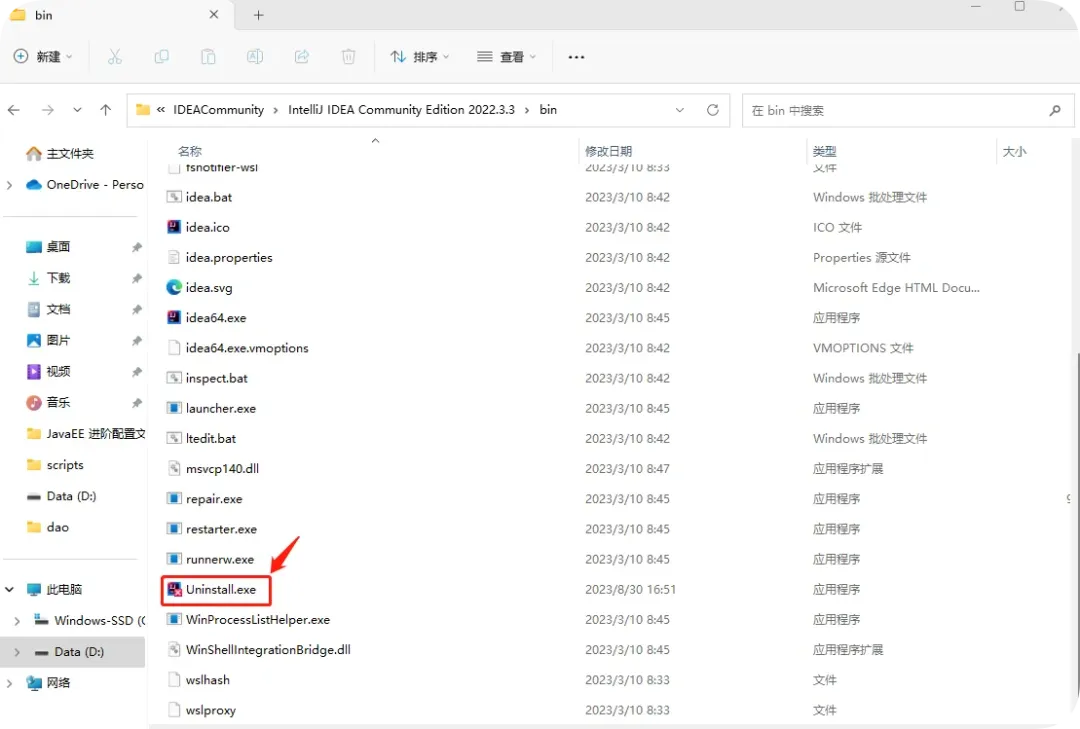Screen dimensions: 1080x729
Task: Collapse the 此电脑 (This PC) node
Action: 10,589
